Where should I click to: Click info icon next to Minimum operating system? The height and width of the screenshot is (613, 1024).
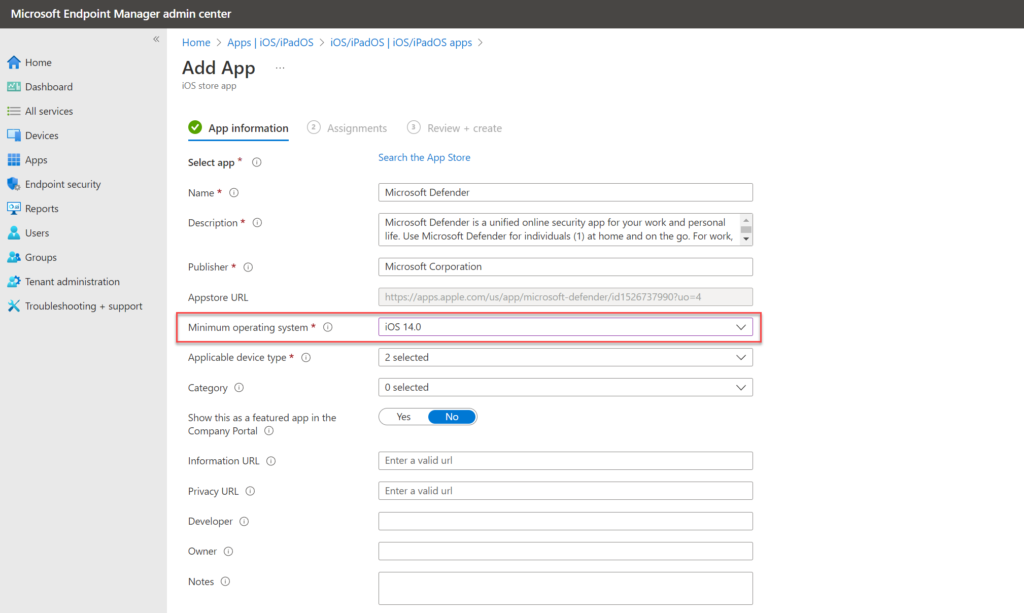pyautogui.click(x=328, y=327)
